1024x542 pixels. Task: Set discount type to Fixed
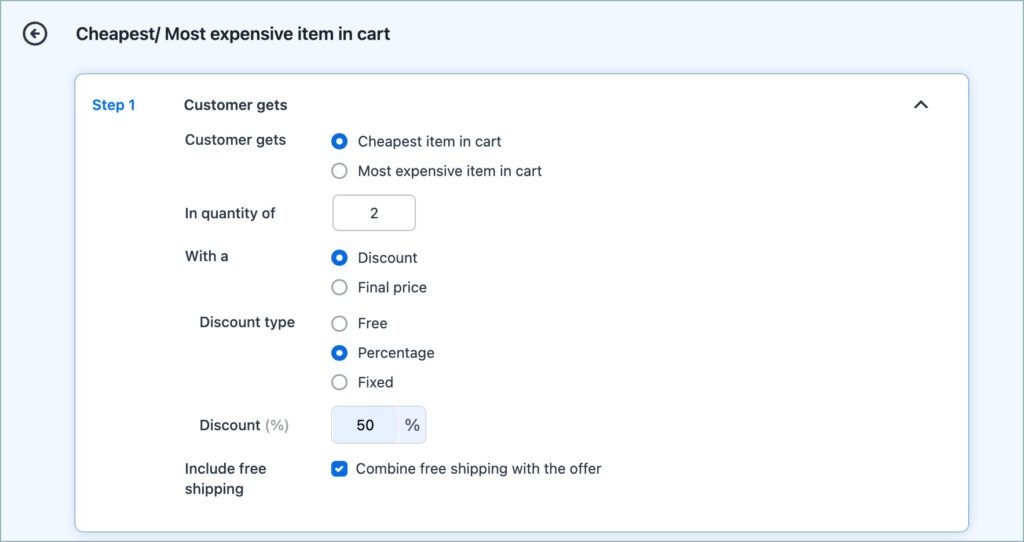[x=339, y=382]
